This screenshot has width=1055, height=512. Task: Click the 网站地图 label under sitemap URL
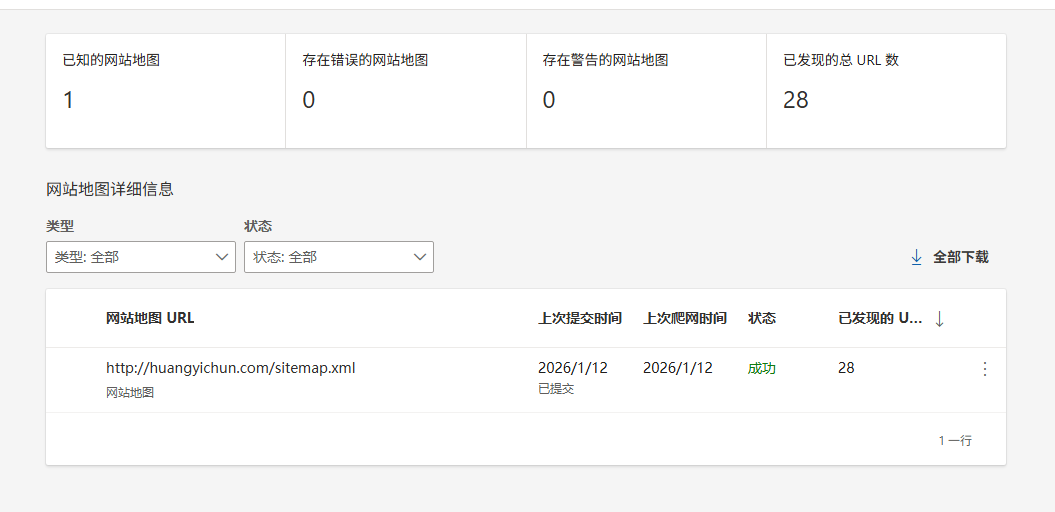[130, 392]
